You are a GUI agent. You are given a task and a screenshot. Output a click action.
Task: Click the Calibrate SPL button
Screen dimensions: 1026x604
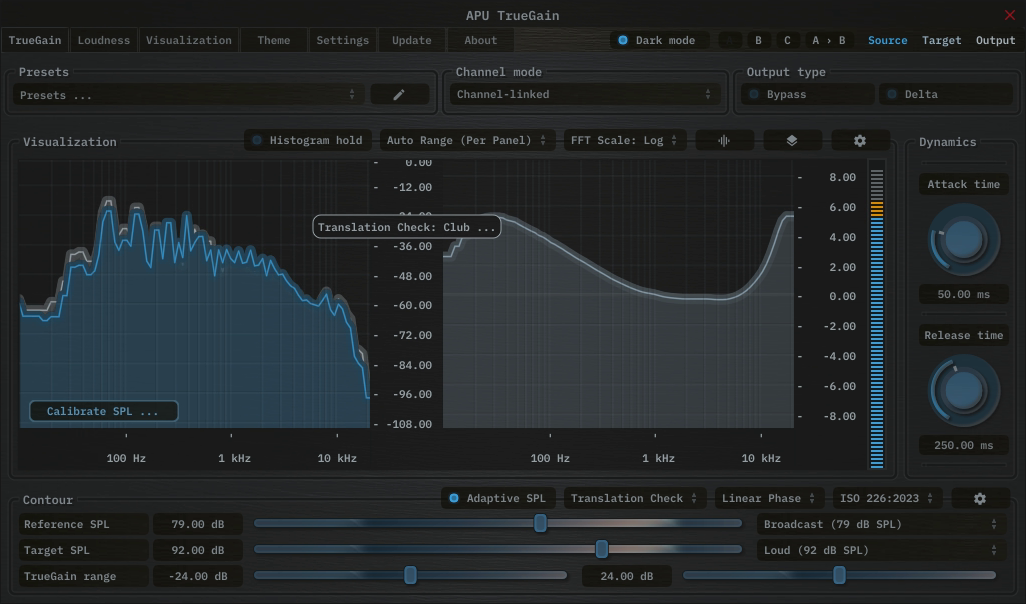click(x=103, y=411)
